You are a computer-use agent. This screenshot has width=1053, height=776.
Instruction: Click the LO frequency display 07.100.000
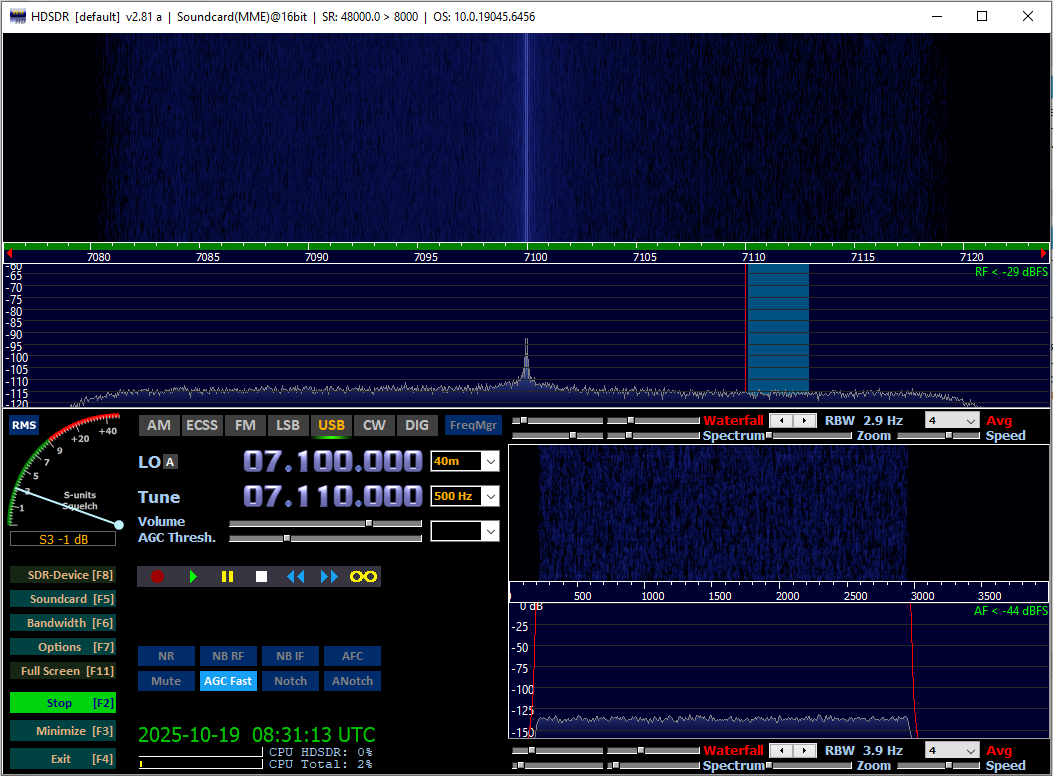click(332, 461)
